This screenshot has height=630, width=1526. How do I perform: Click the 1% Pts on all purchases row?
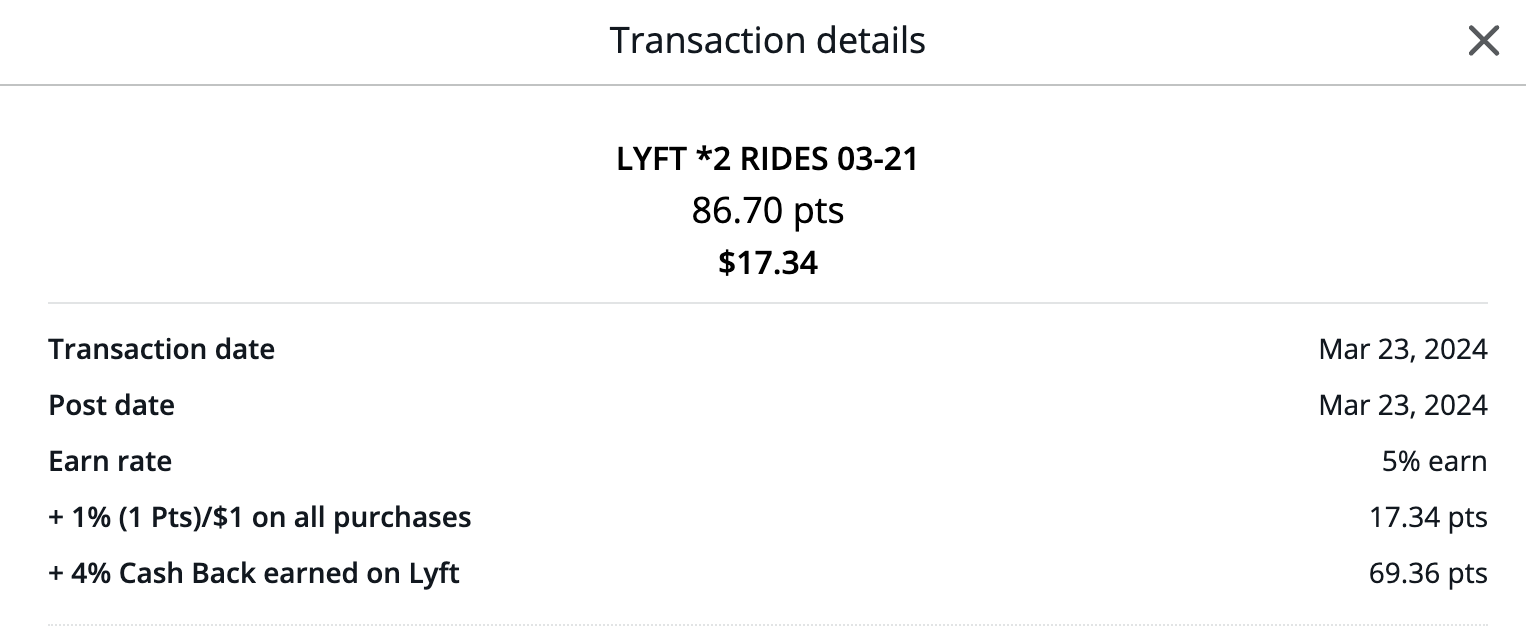(x=260, y=517)
